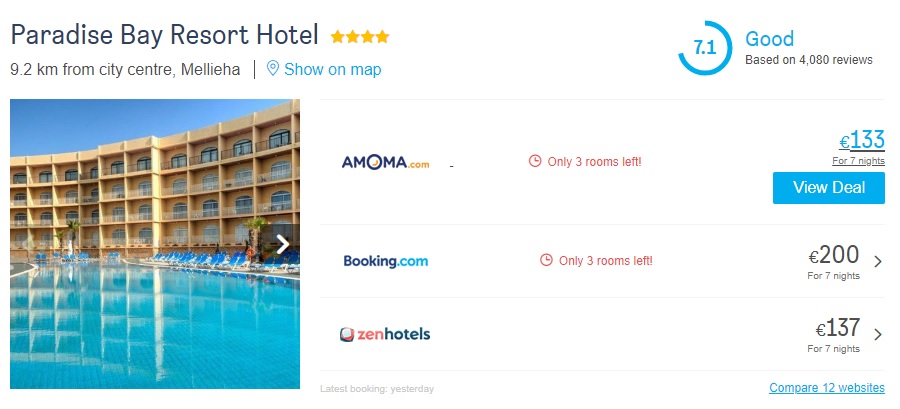This screenshot has height=409, width=900.
Task: Expand the zenhotels deal chevron
Action: pos(878,335)
